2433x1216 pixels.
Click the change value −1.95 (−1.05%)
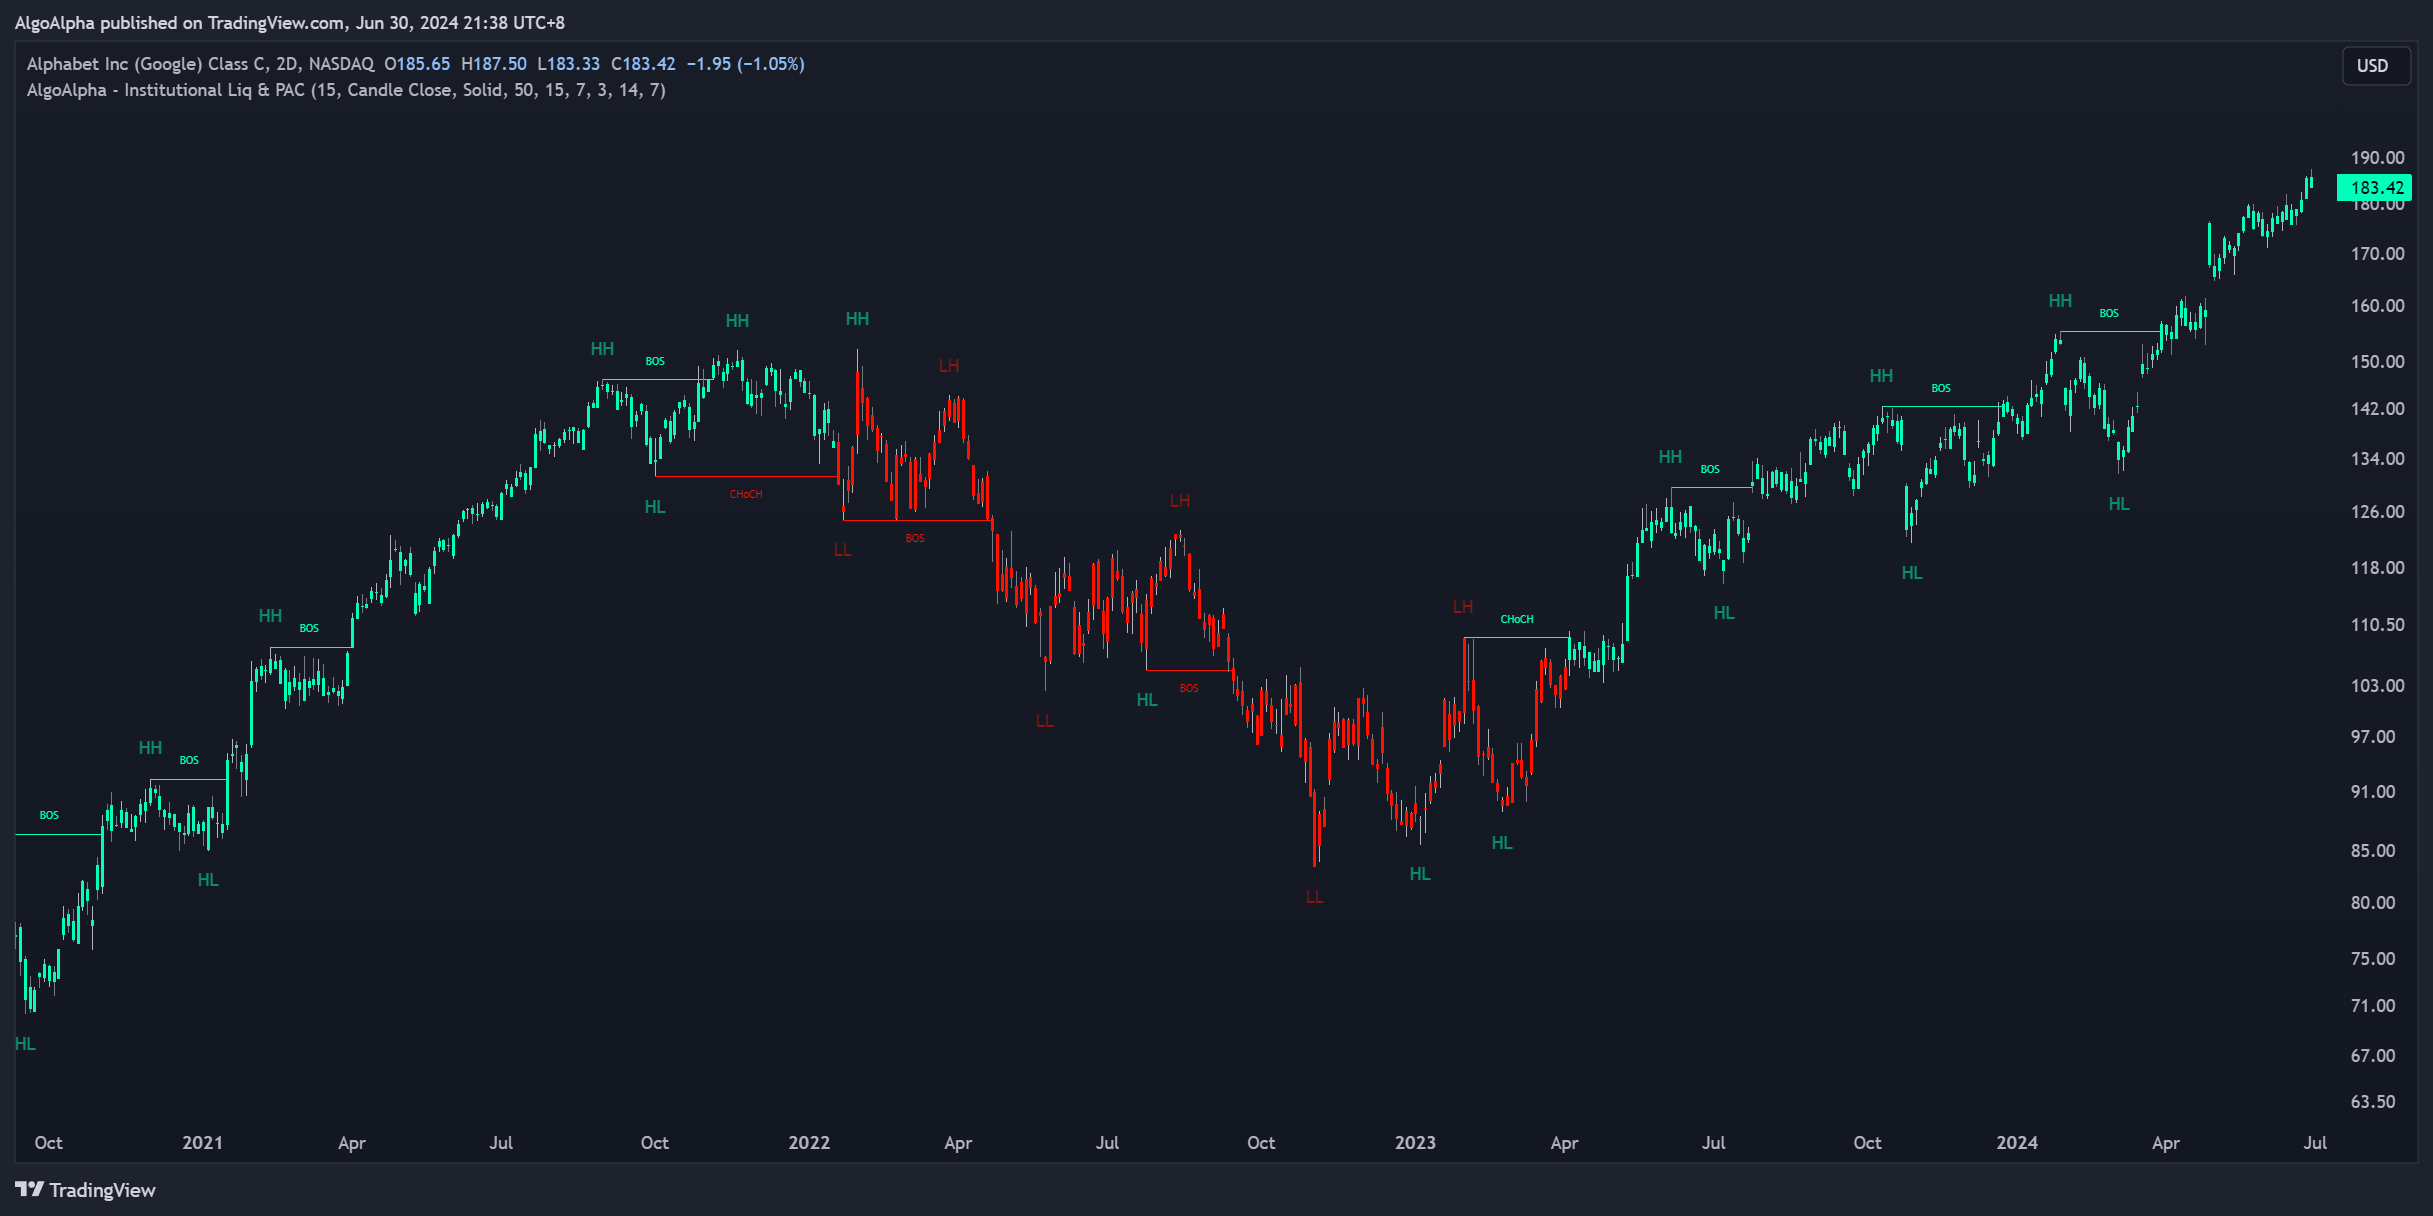point(745,64)
